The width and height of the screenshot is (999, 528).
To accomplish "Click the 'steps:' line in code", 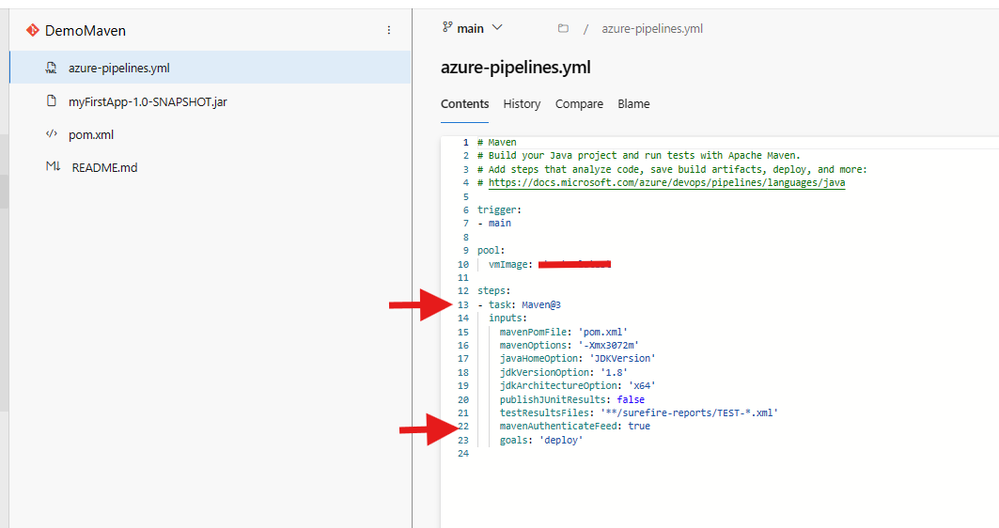I will [x=494, y=291].
